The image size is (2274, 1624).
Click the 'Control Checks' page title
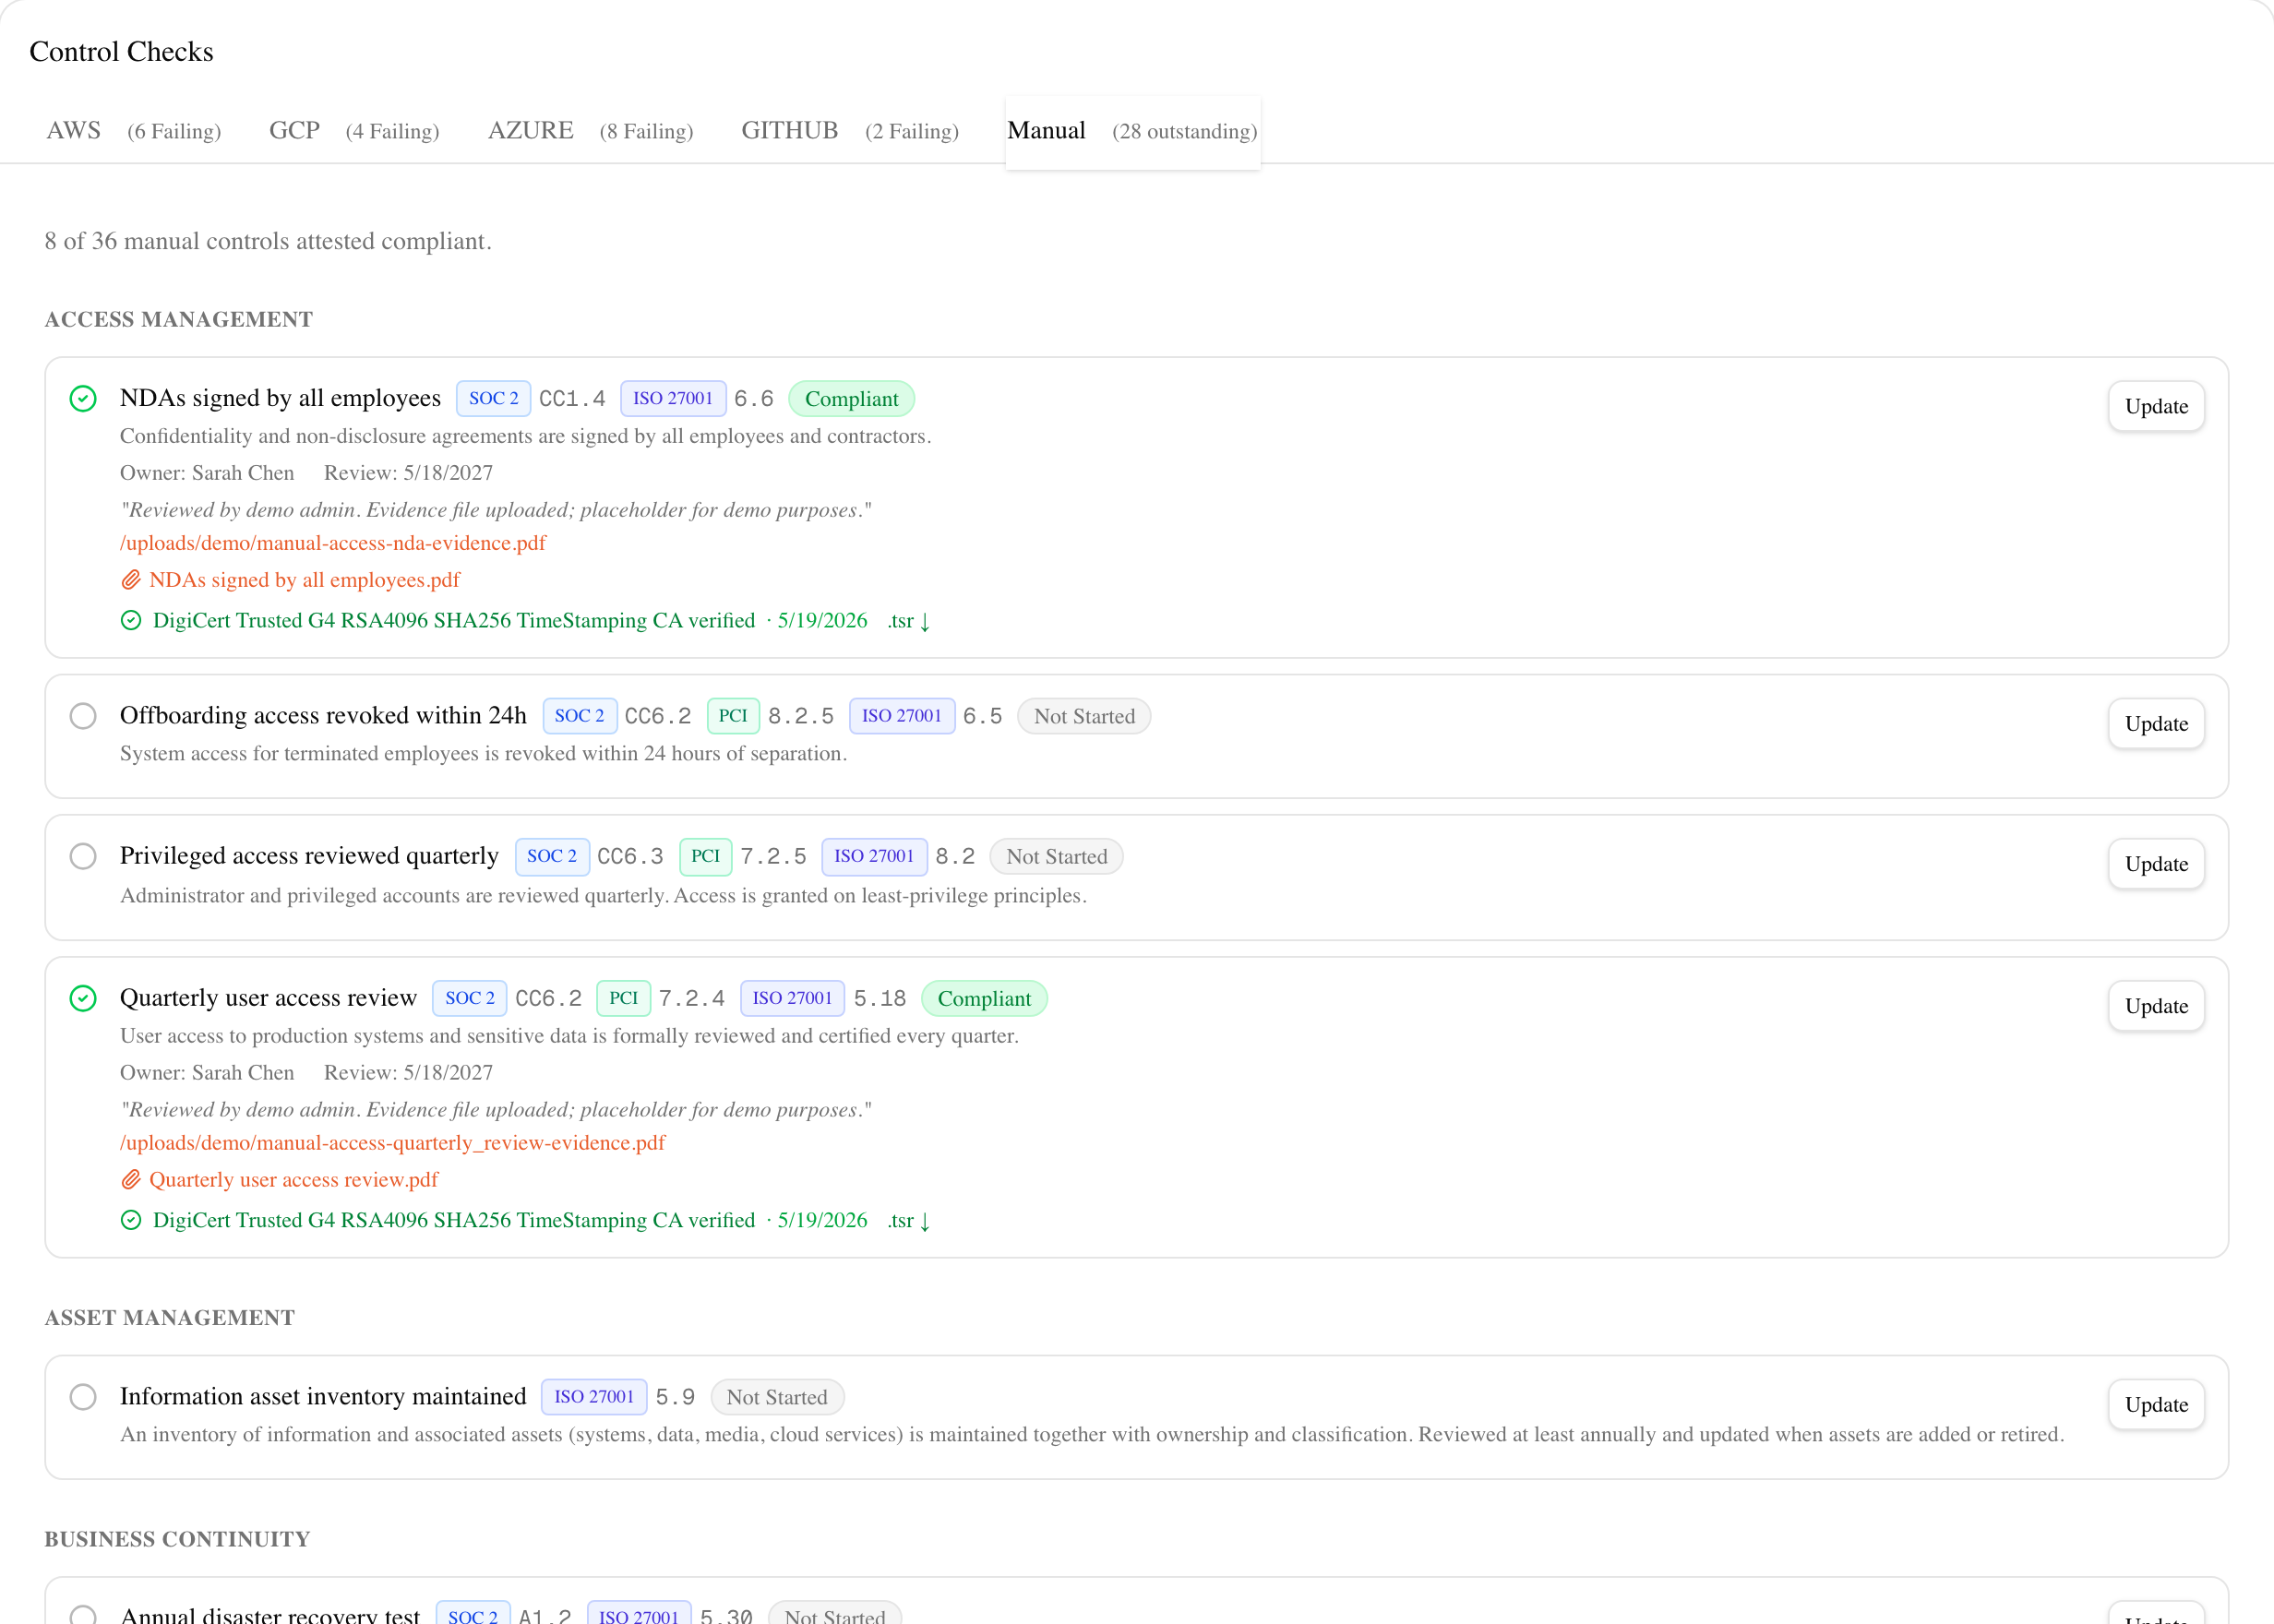[x=121, y=52]
